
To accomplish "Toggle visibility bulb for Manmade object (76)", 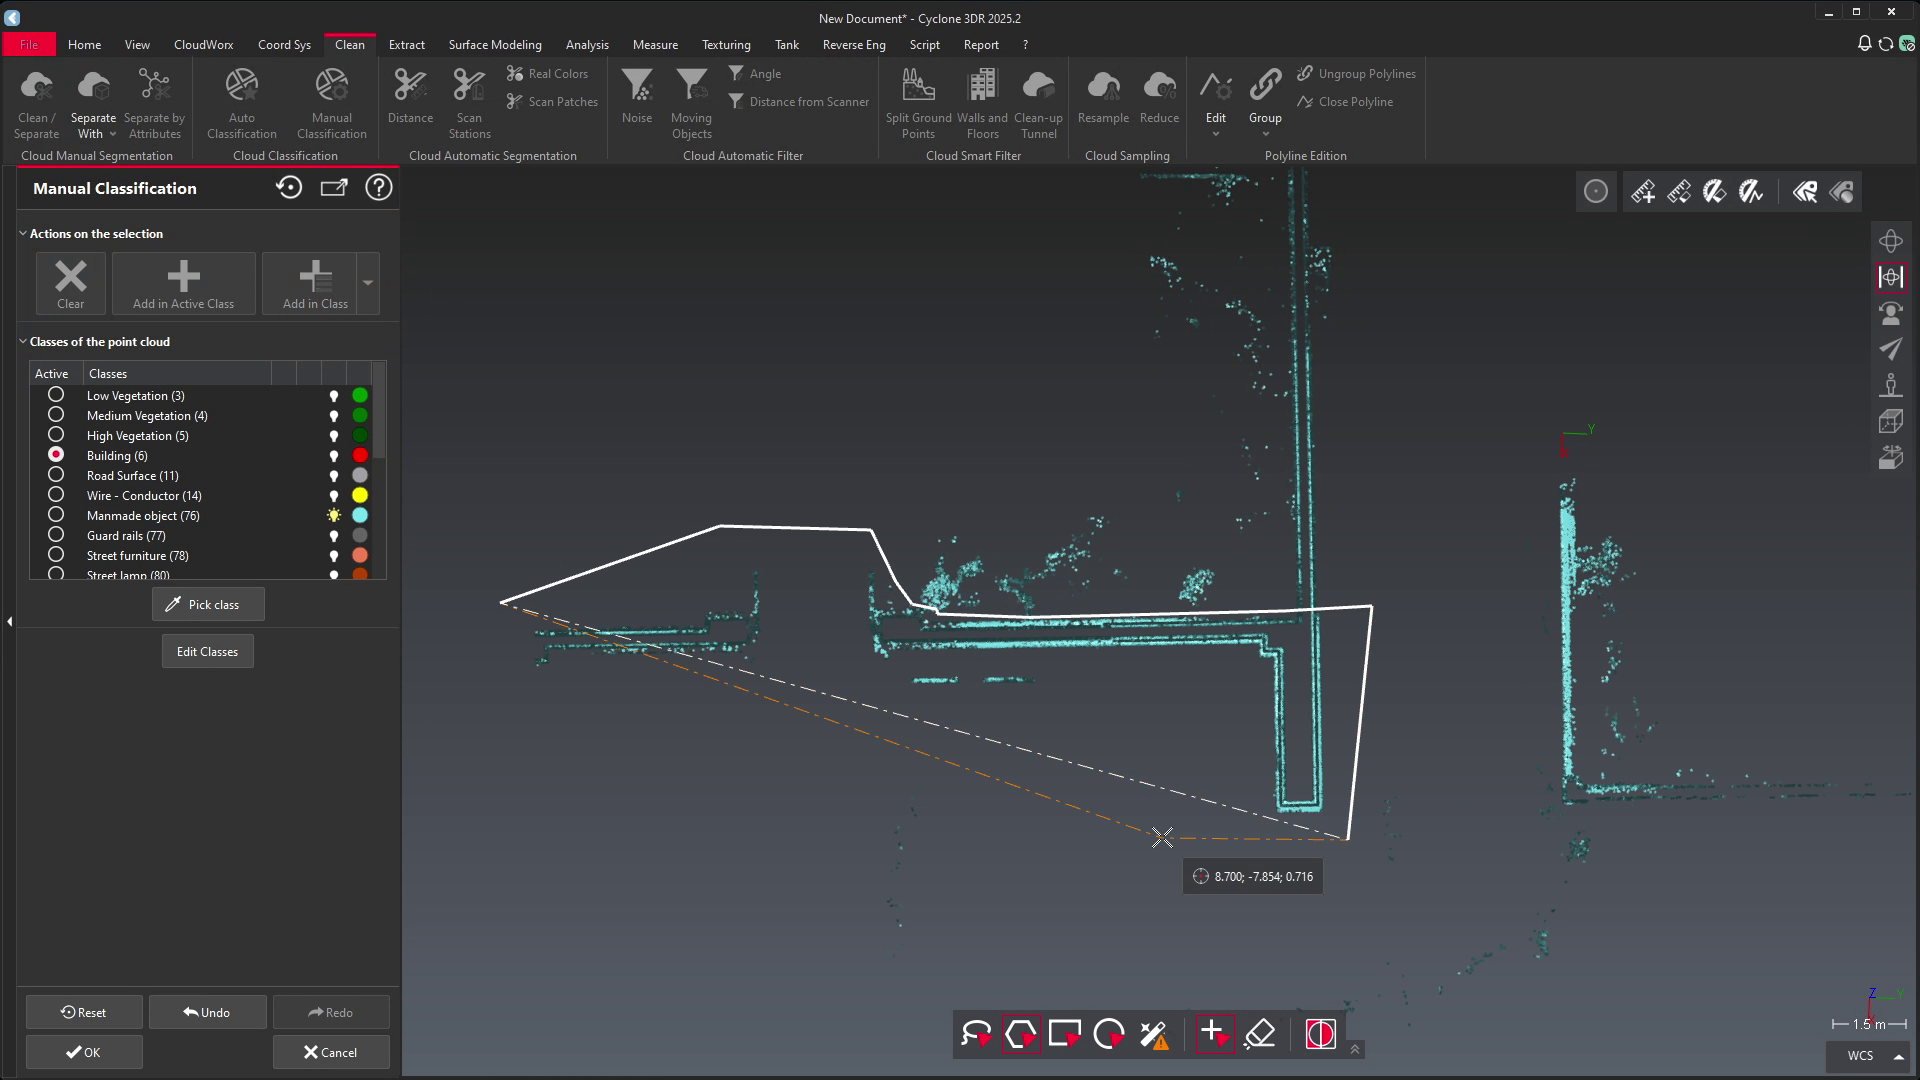I will pos(334,516).
